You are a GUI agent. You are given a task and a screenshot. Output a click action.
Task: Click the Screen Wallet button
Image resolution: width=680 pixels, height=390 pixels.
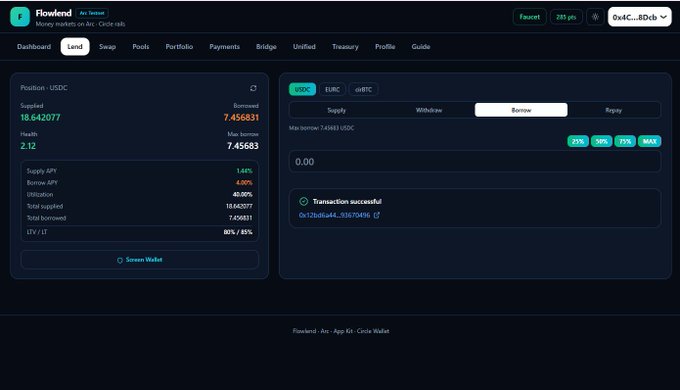point(140,260)
